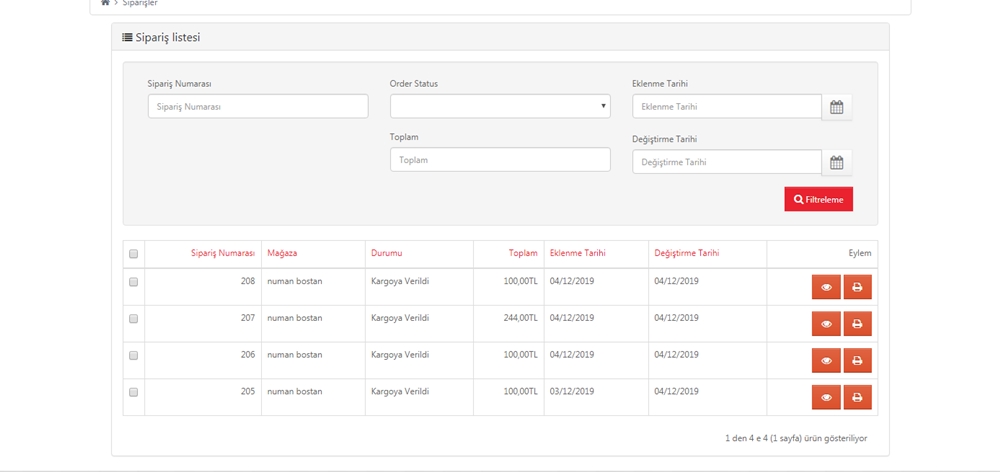Check the box for order 206
This screenshot has width=1000, height=472.
tap(133, 355)
